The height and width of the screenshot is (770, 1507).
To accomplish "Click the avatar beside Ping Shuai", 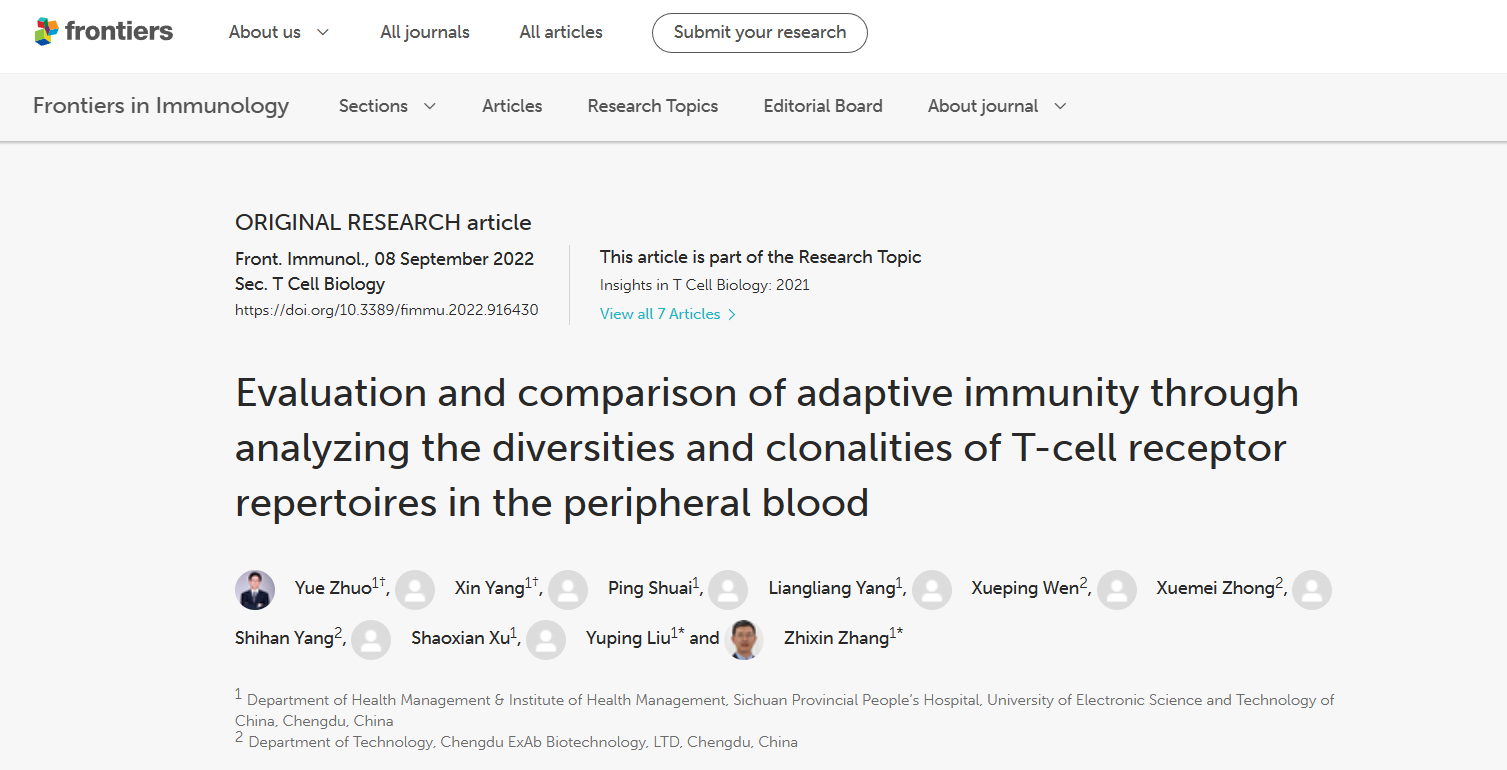I will coord(568,590).
